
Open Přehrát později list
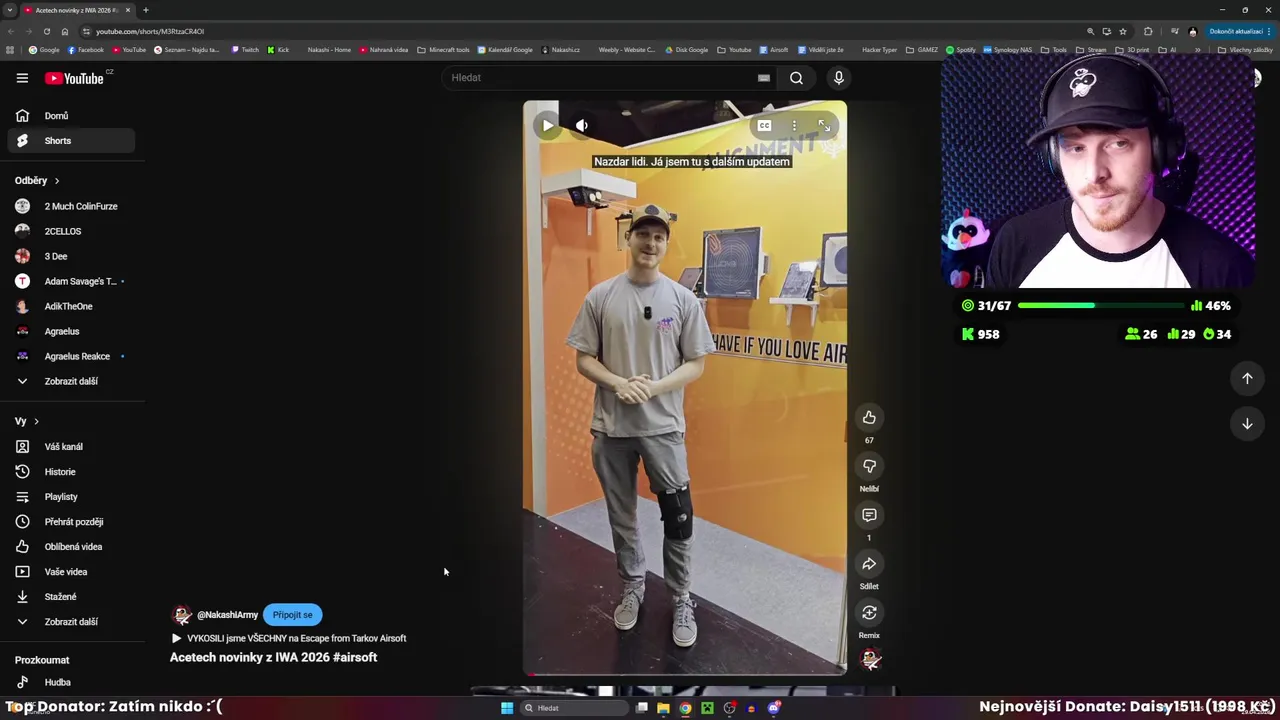point(71,522)
